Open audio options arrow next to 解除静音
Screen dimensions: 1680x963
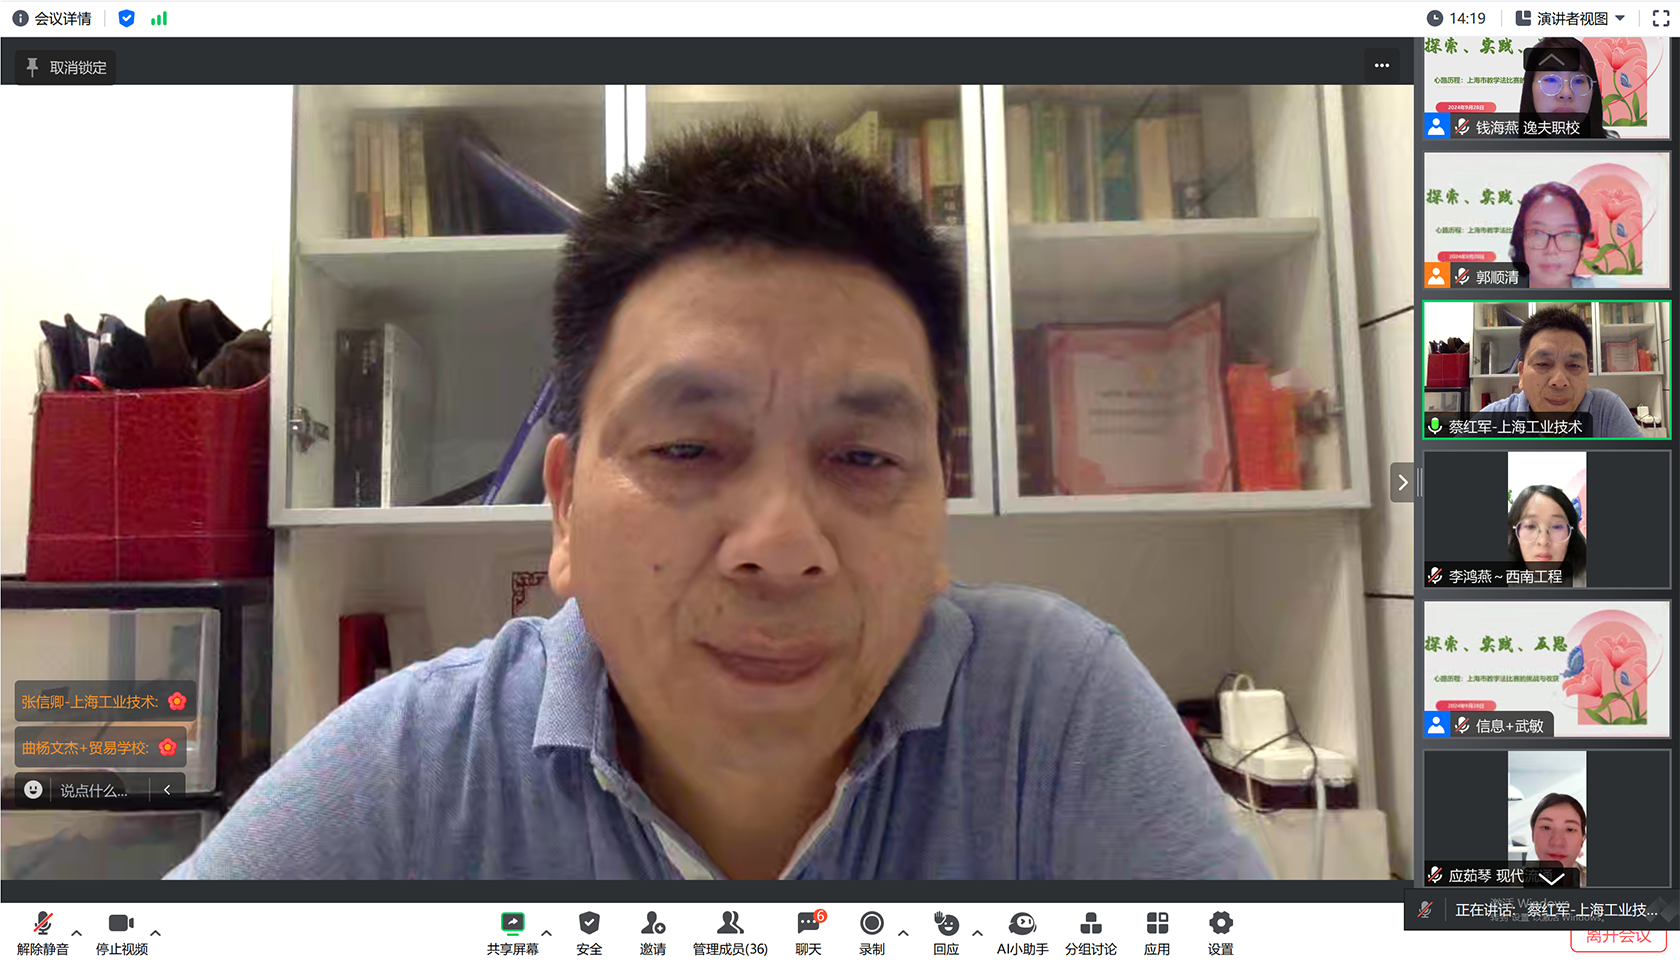click(77, 932)
